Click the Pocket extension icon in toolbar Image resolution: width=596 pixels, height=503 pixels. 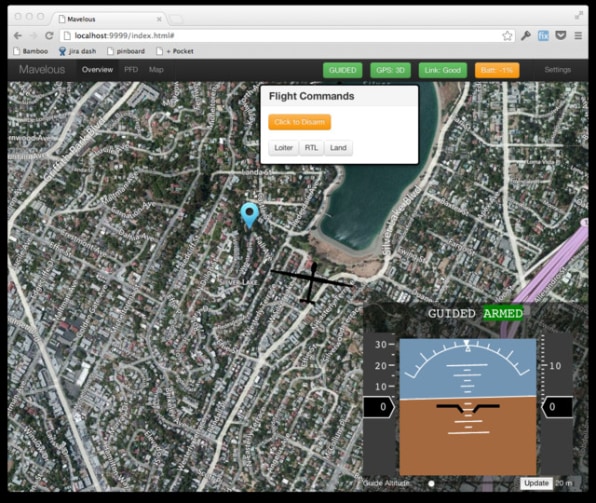561,36
